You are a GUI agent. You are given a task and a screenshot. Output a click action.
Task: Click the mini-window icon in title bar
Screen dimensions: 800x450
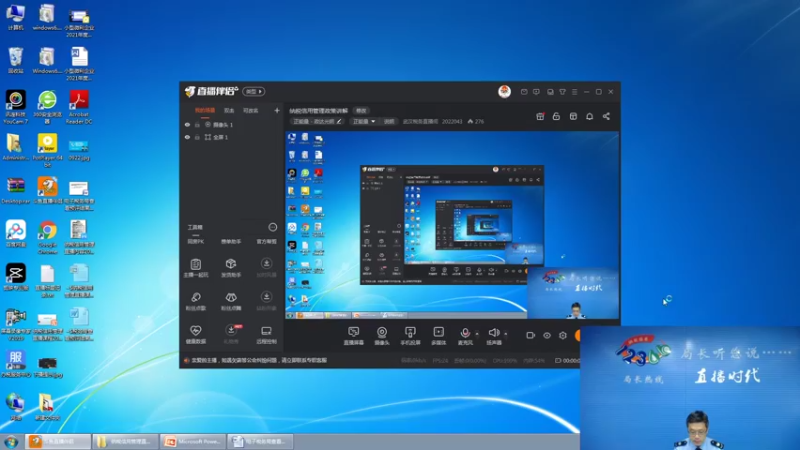point(550,92)
